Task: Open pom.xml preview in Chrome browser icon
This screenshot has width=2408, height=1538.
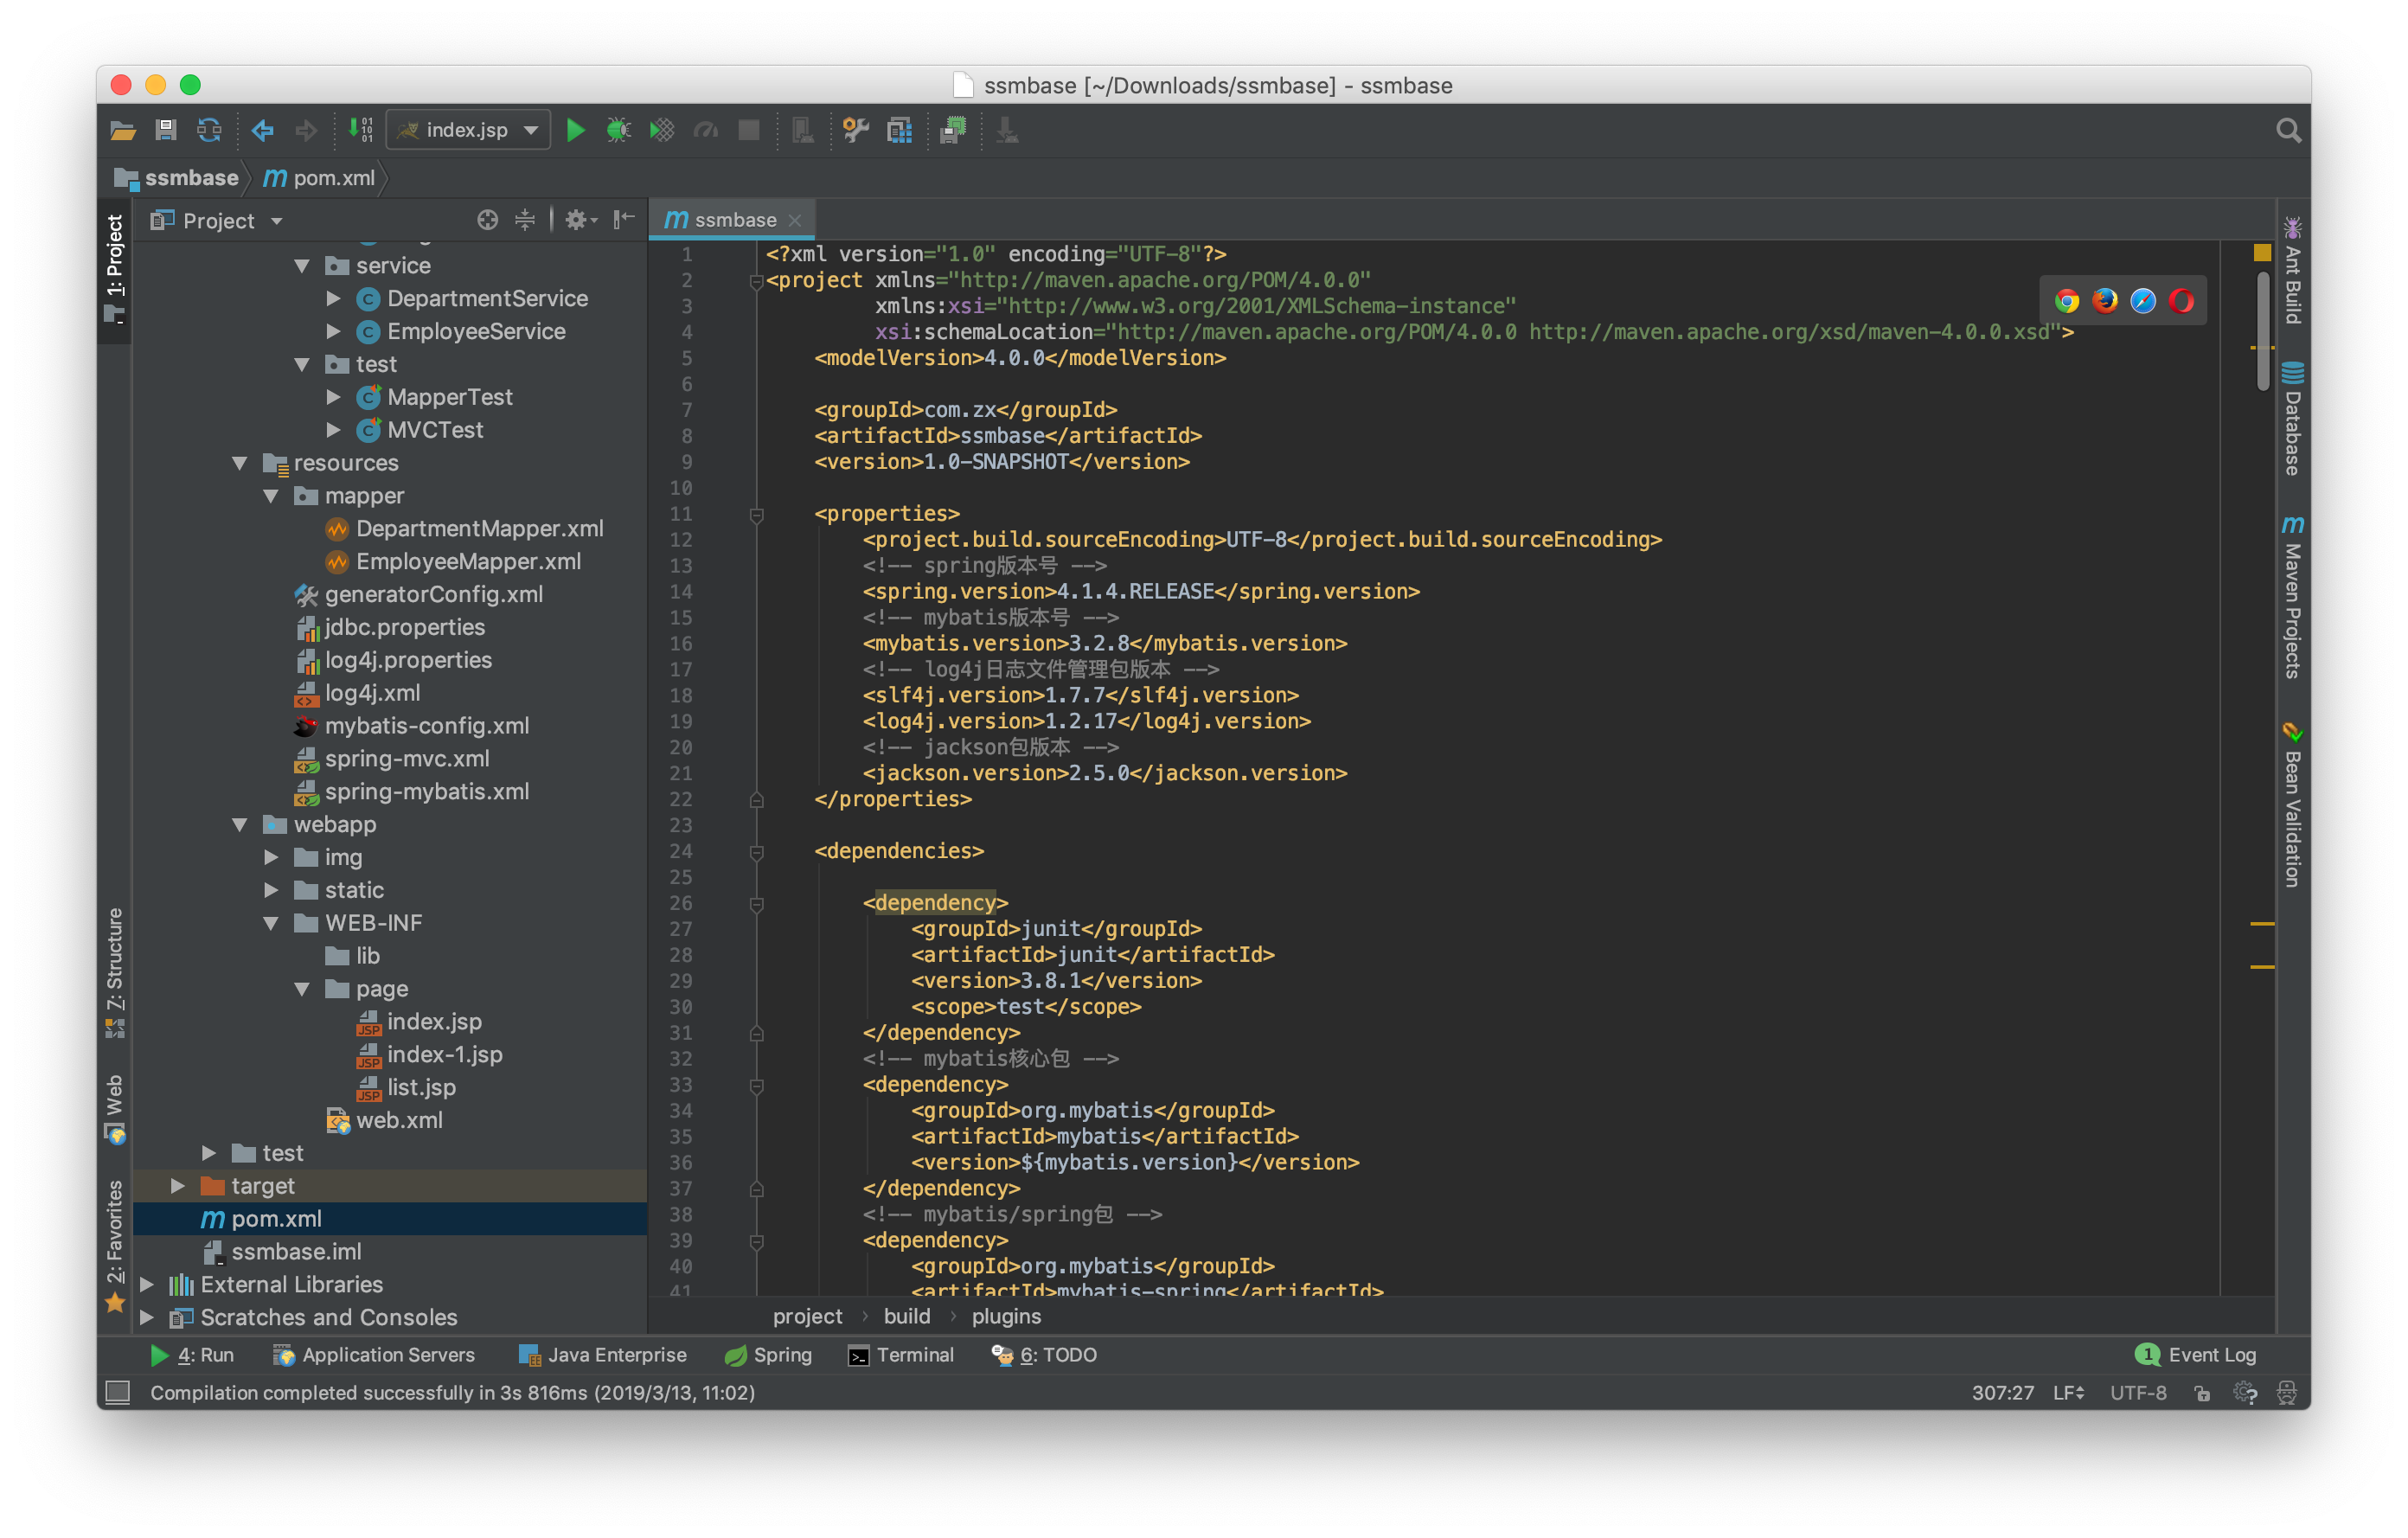Action: [x=2067, y=301]
